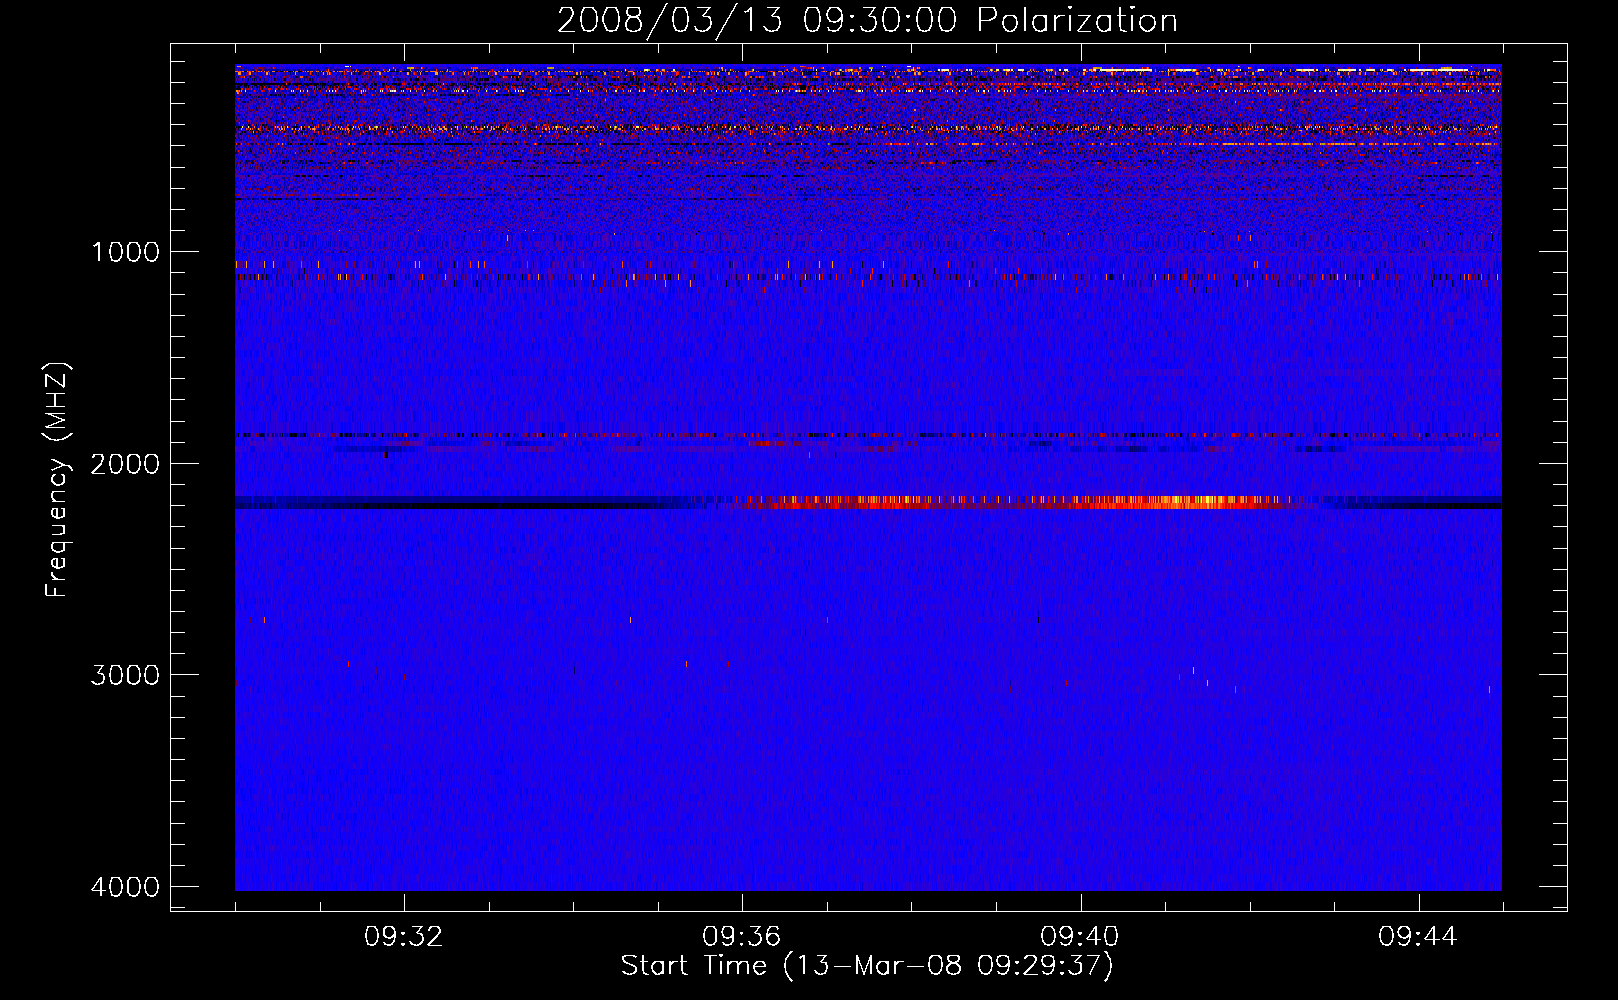Click the 2000 frequency tick label
The image size is (1618, 1000).
125,464
